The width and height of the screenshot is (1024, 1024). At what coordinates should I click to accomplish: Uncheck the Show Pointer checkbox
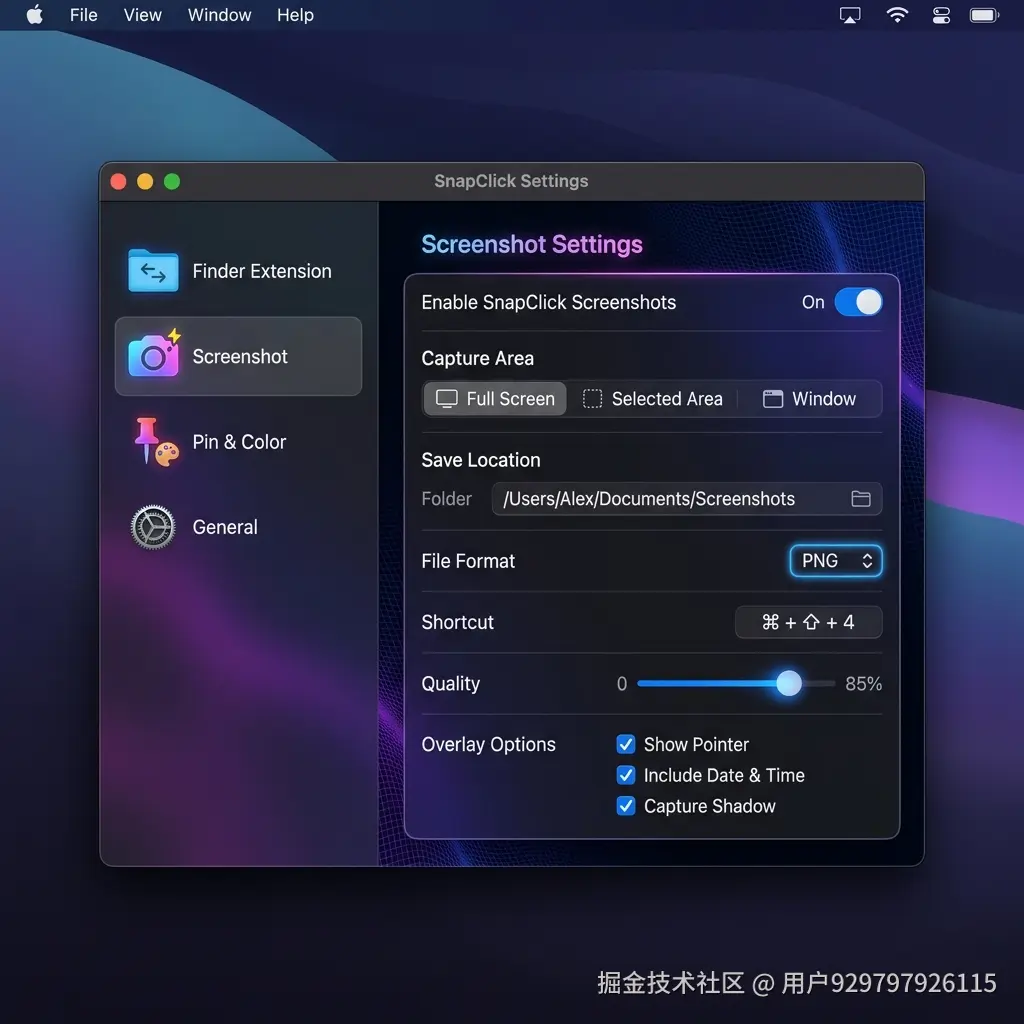(626, 744)
